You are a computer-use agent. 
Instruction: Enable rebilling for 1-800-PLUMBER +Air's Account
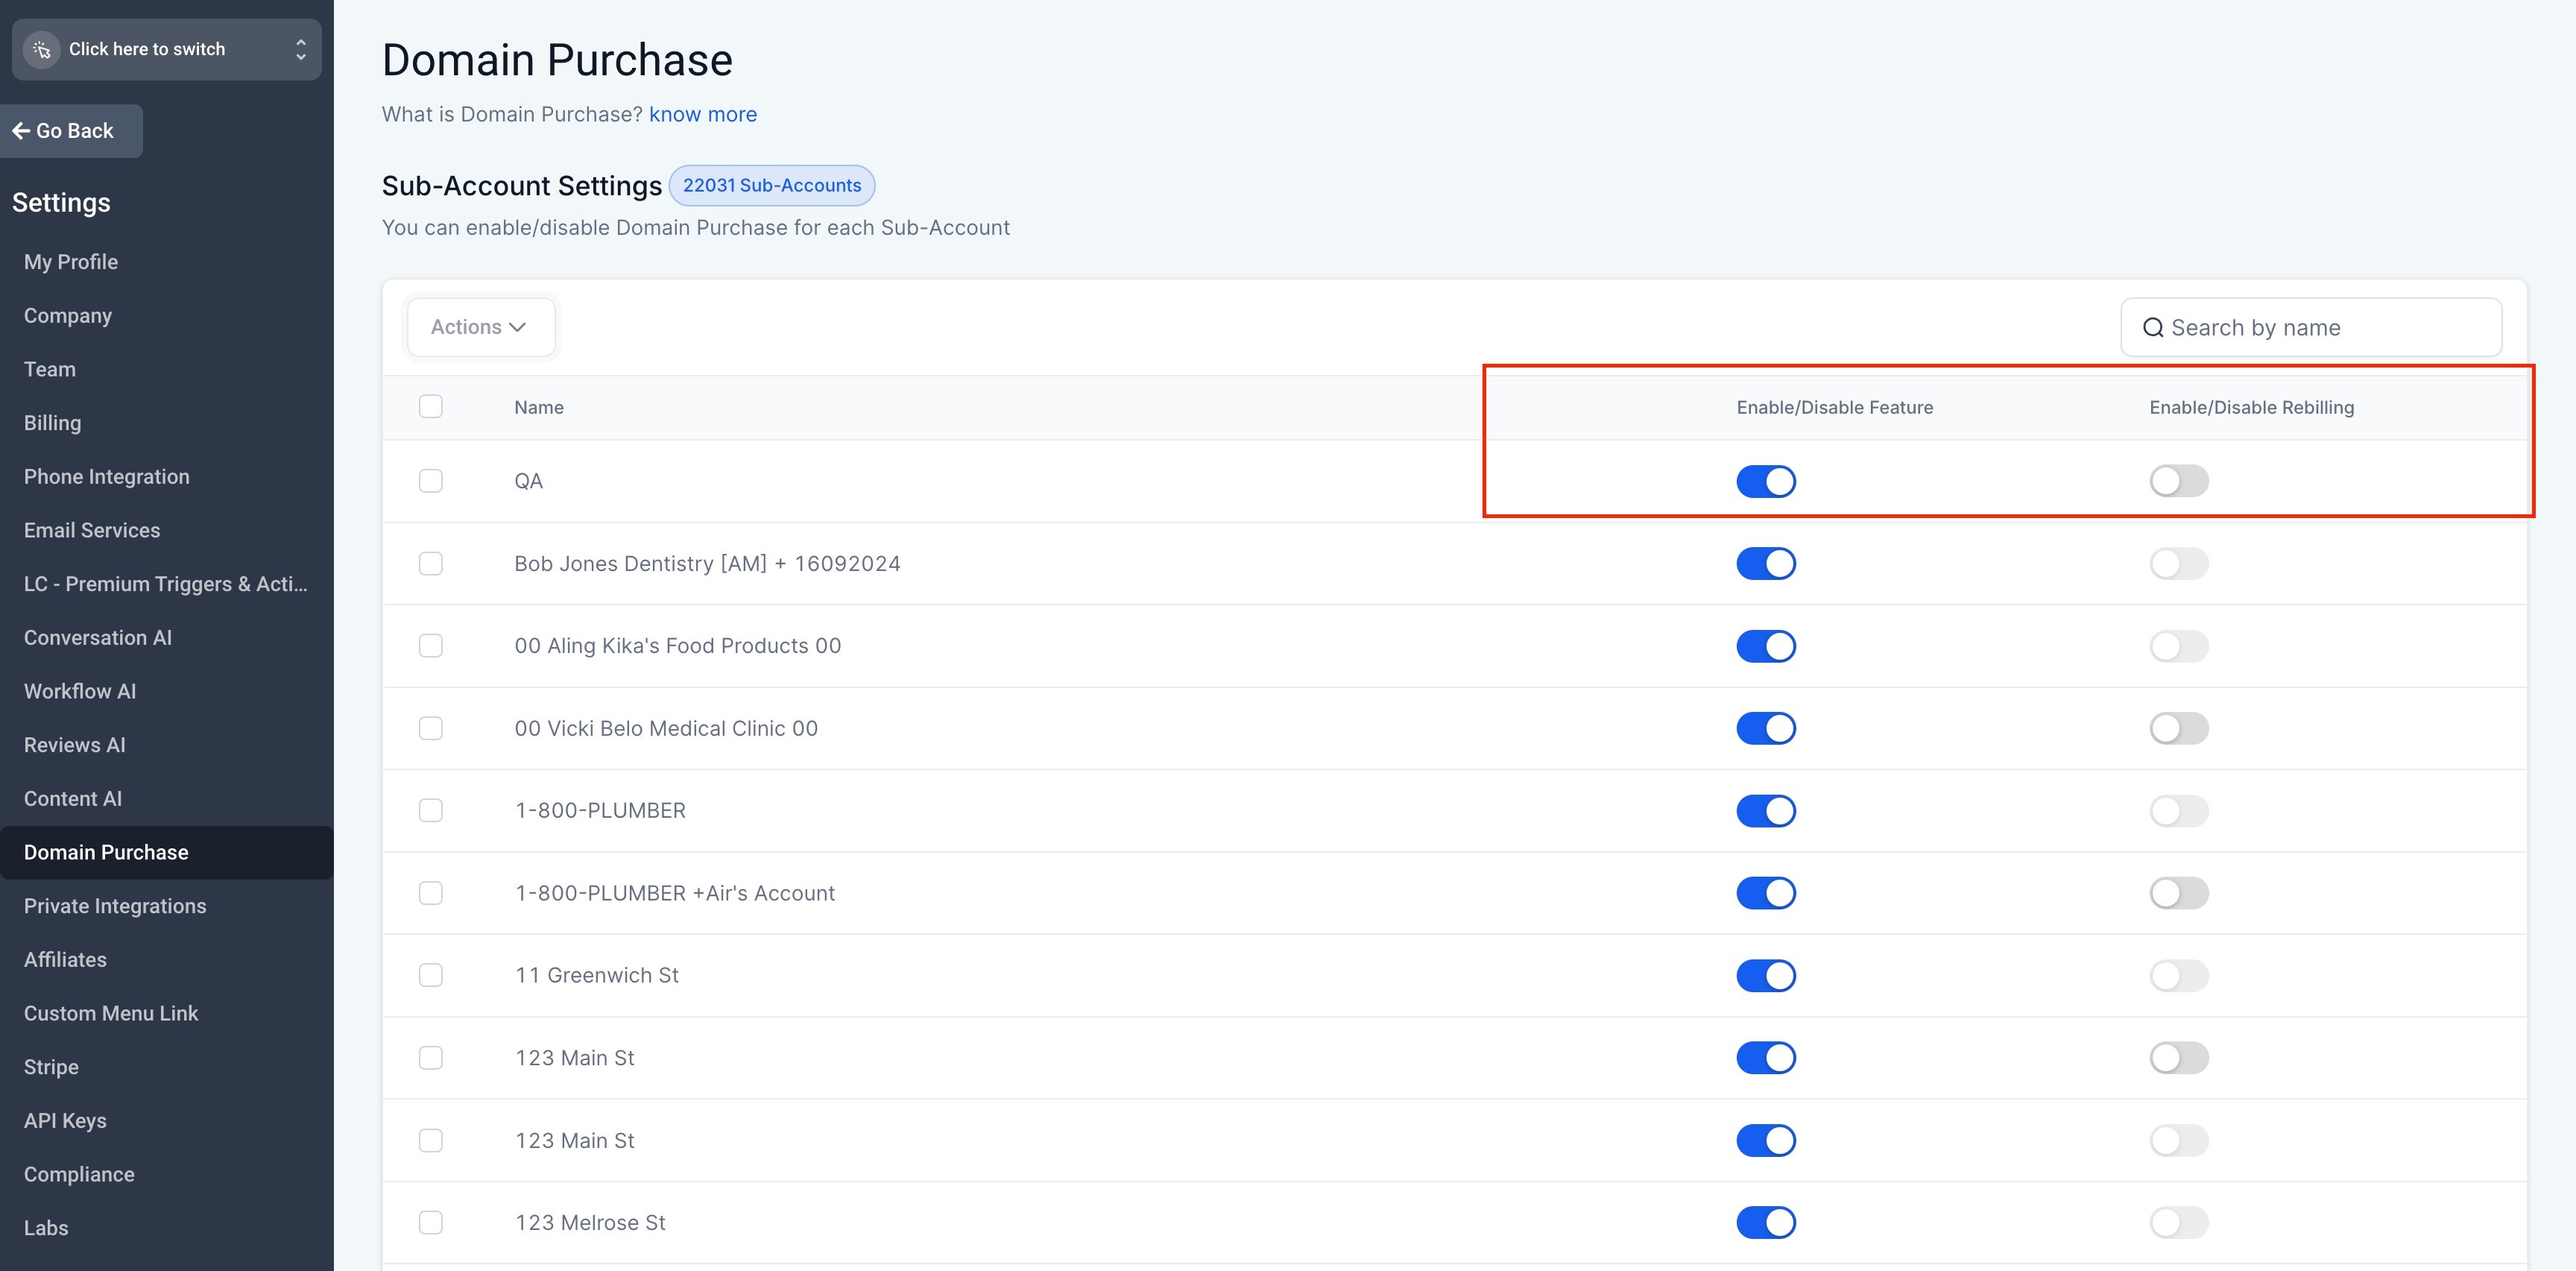[2179, 893]
